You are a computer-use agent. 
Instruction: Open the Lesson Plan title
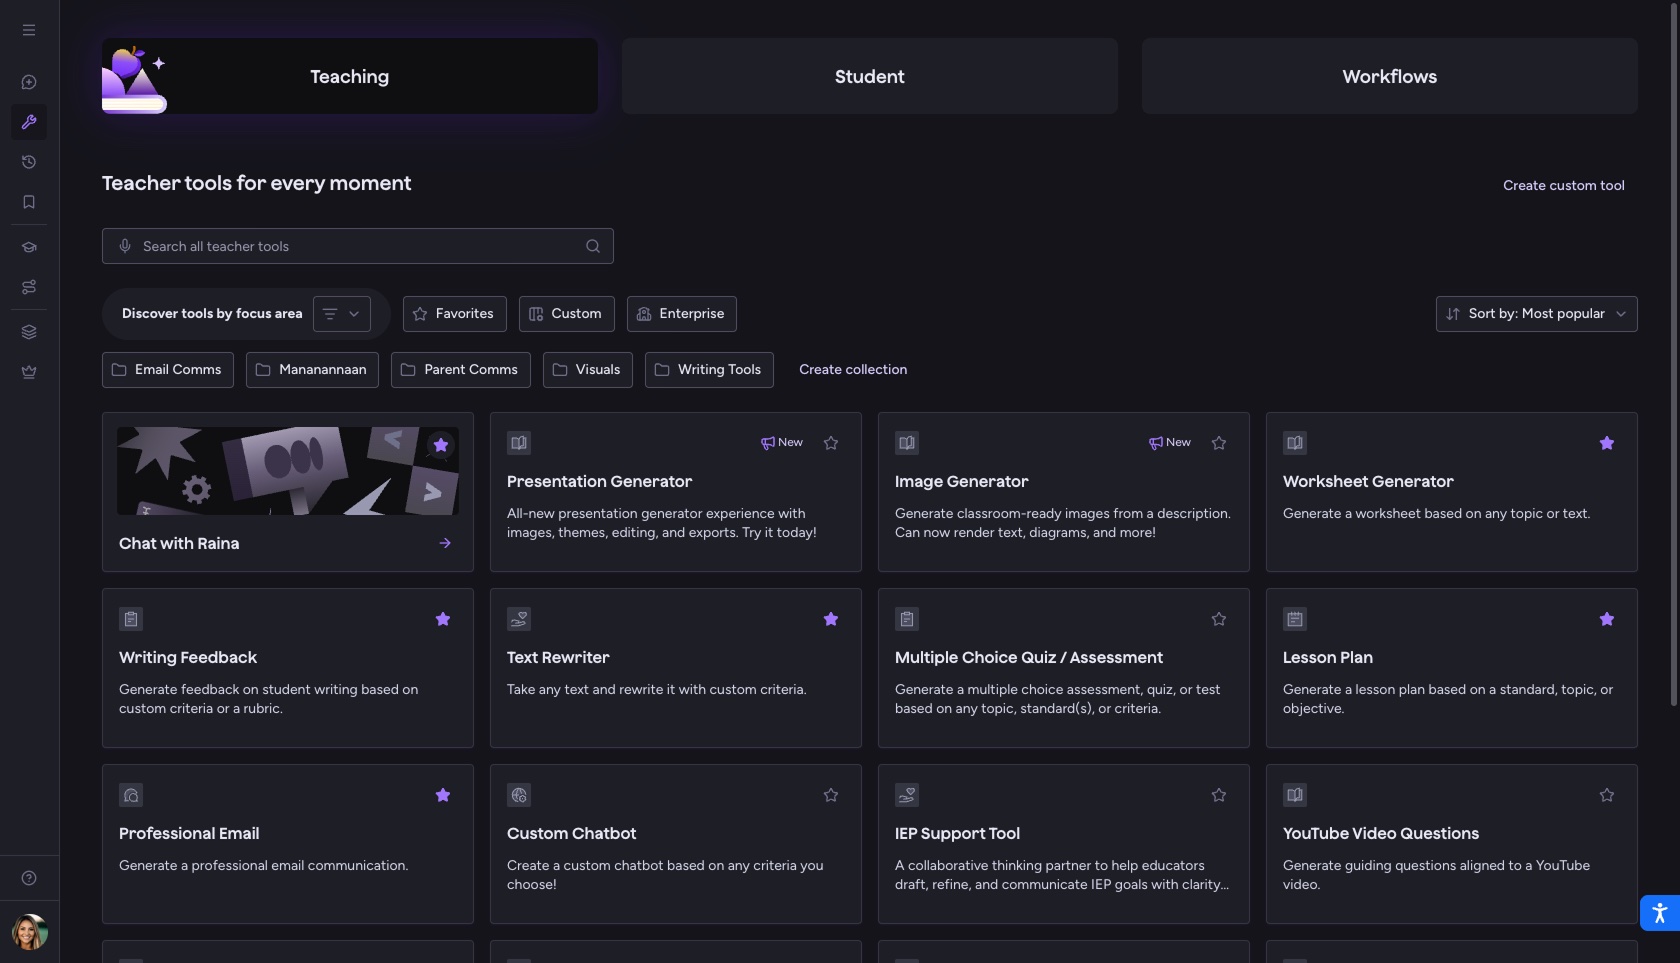coord(1328,657)
